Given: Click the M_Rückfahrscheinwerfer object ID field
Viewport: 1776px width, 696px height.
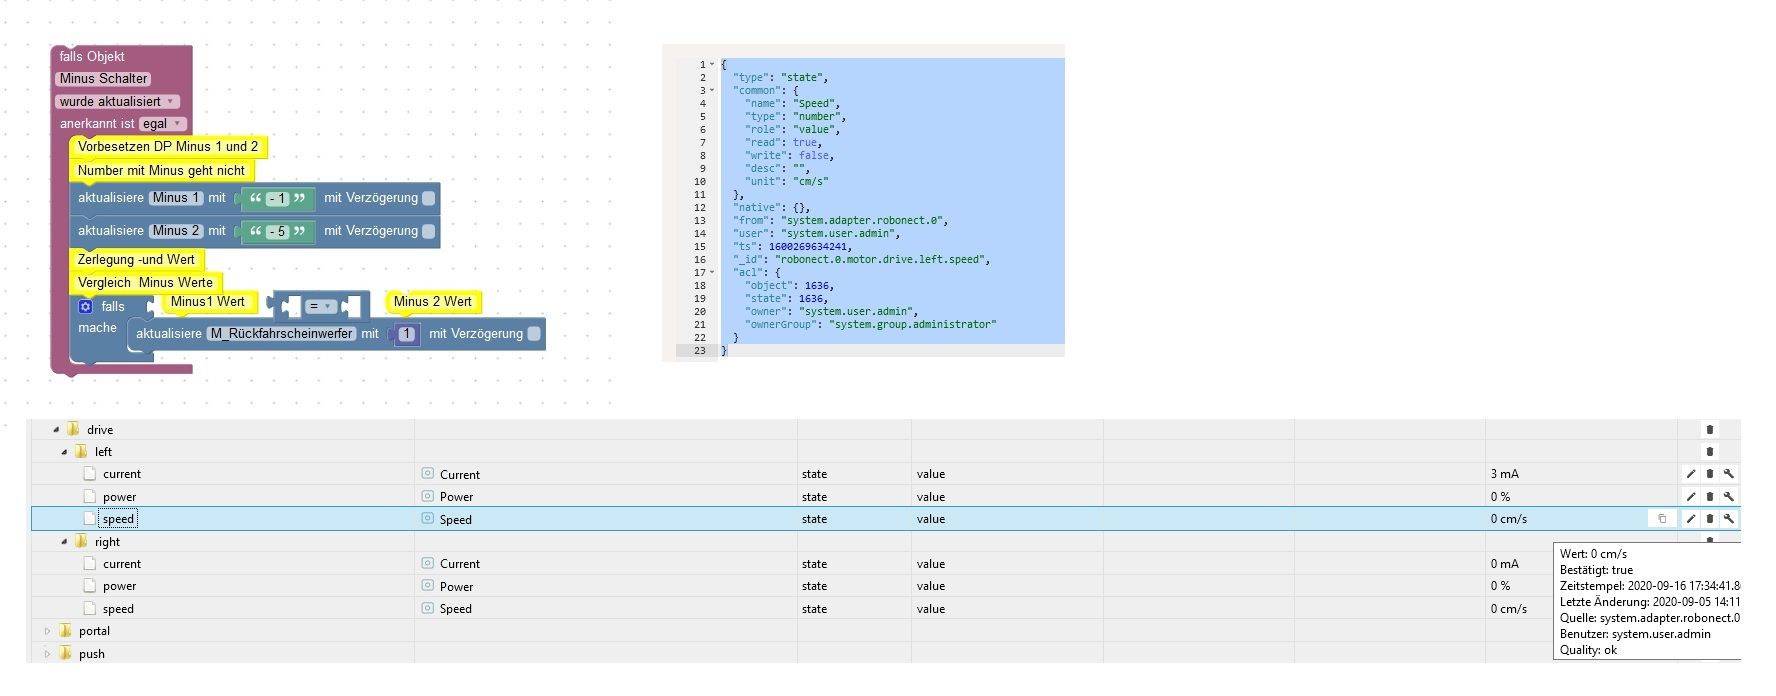Looking at the screenshot, I should pos(282,334).
